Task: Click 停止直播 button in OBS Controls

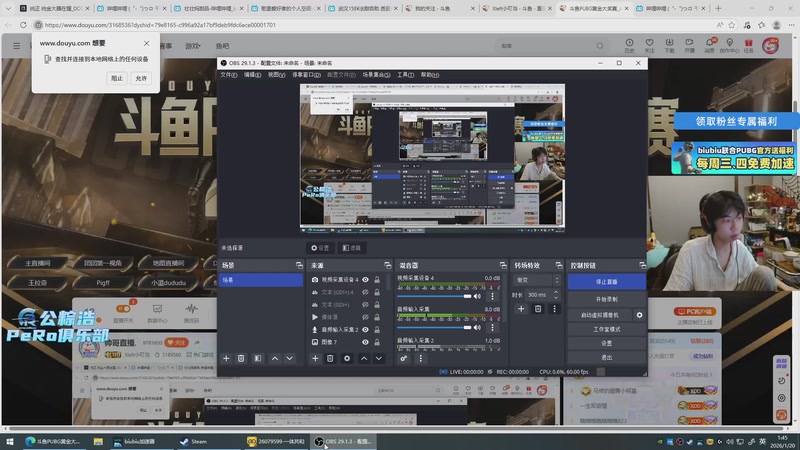Action: [607, 282]
